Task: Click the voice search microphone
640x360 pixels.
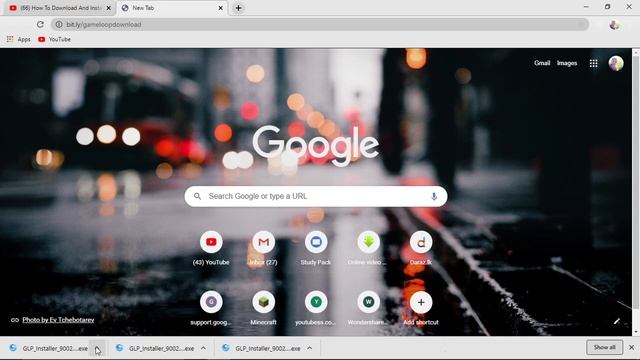Action: point(434,196)
